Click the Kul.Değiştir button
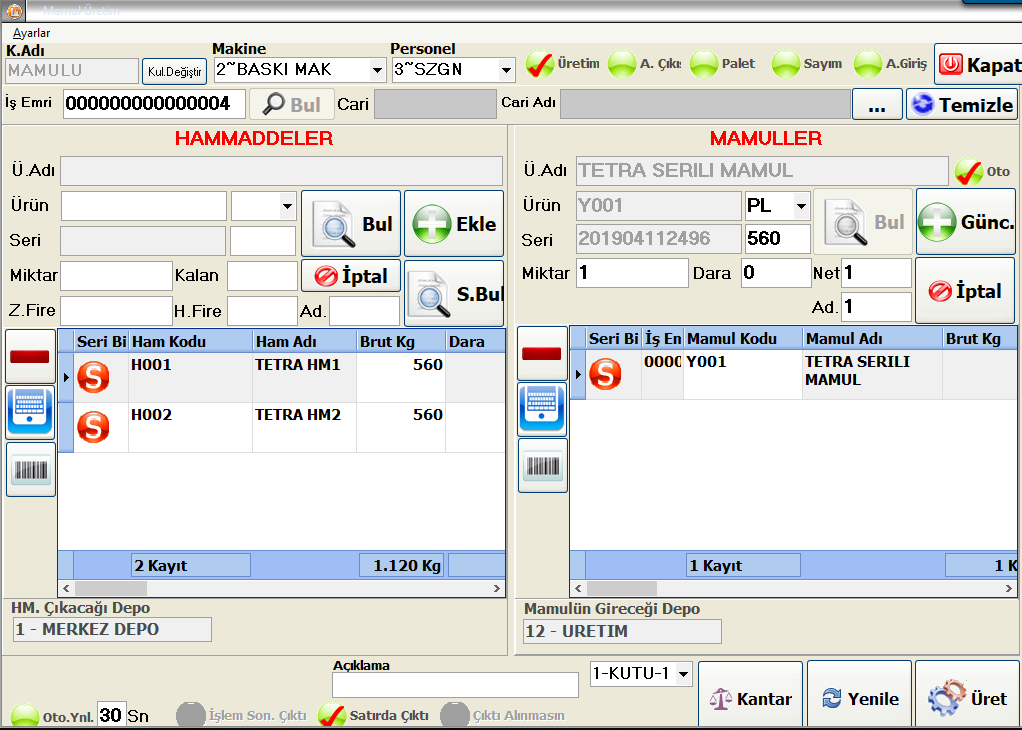 (174, 71)
